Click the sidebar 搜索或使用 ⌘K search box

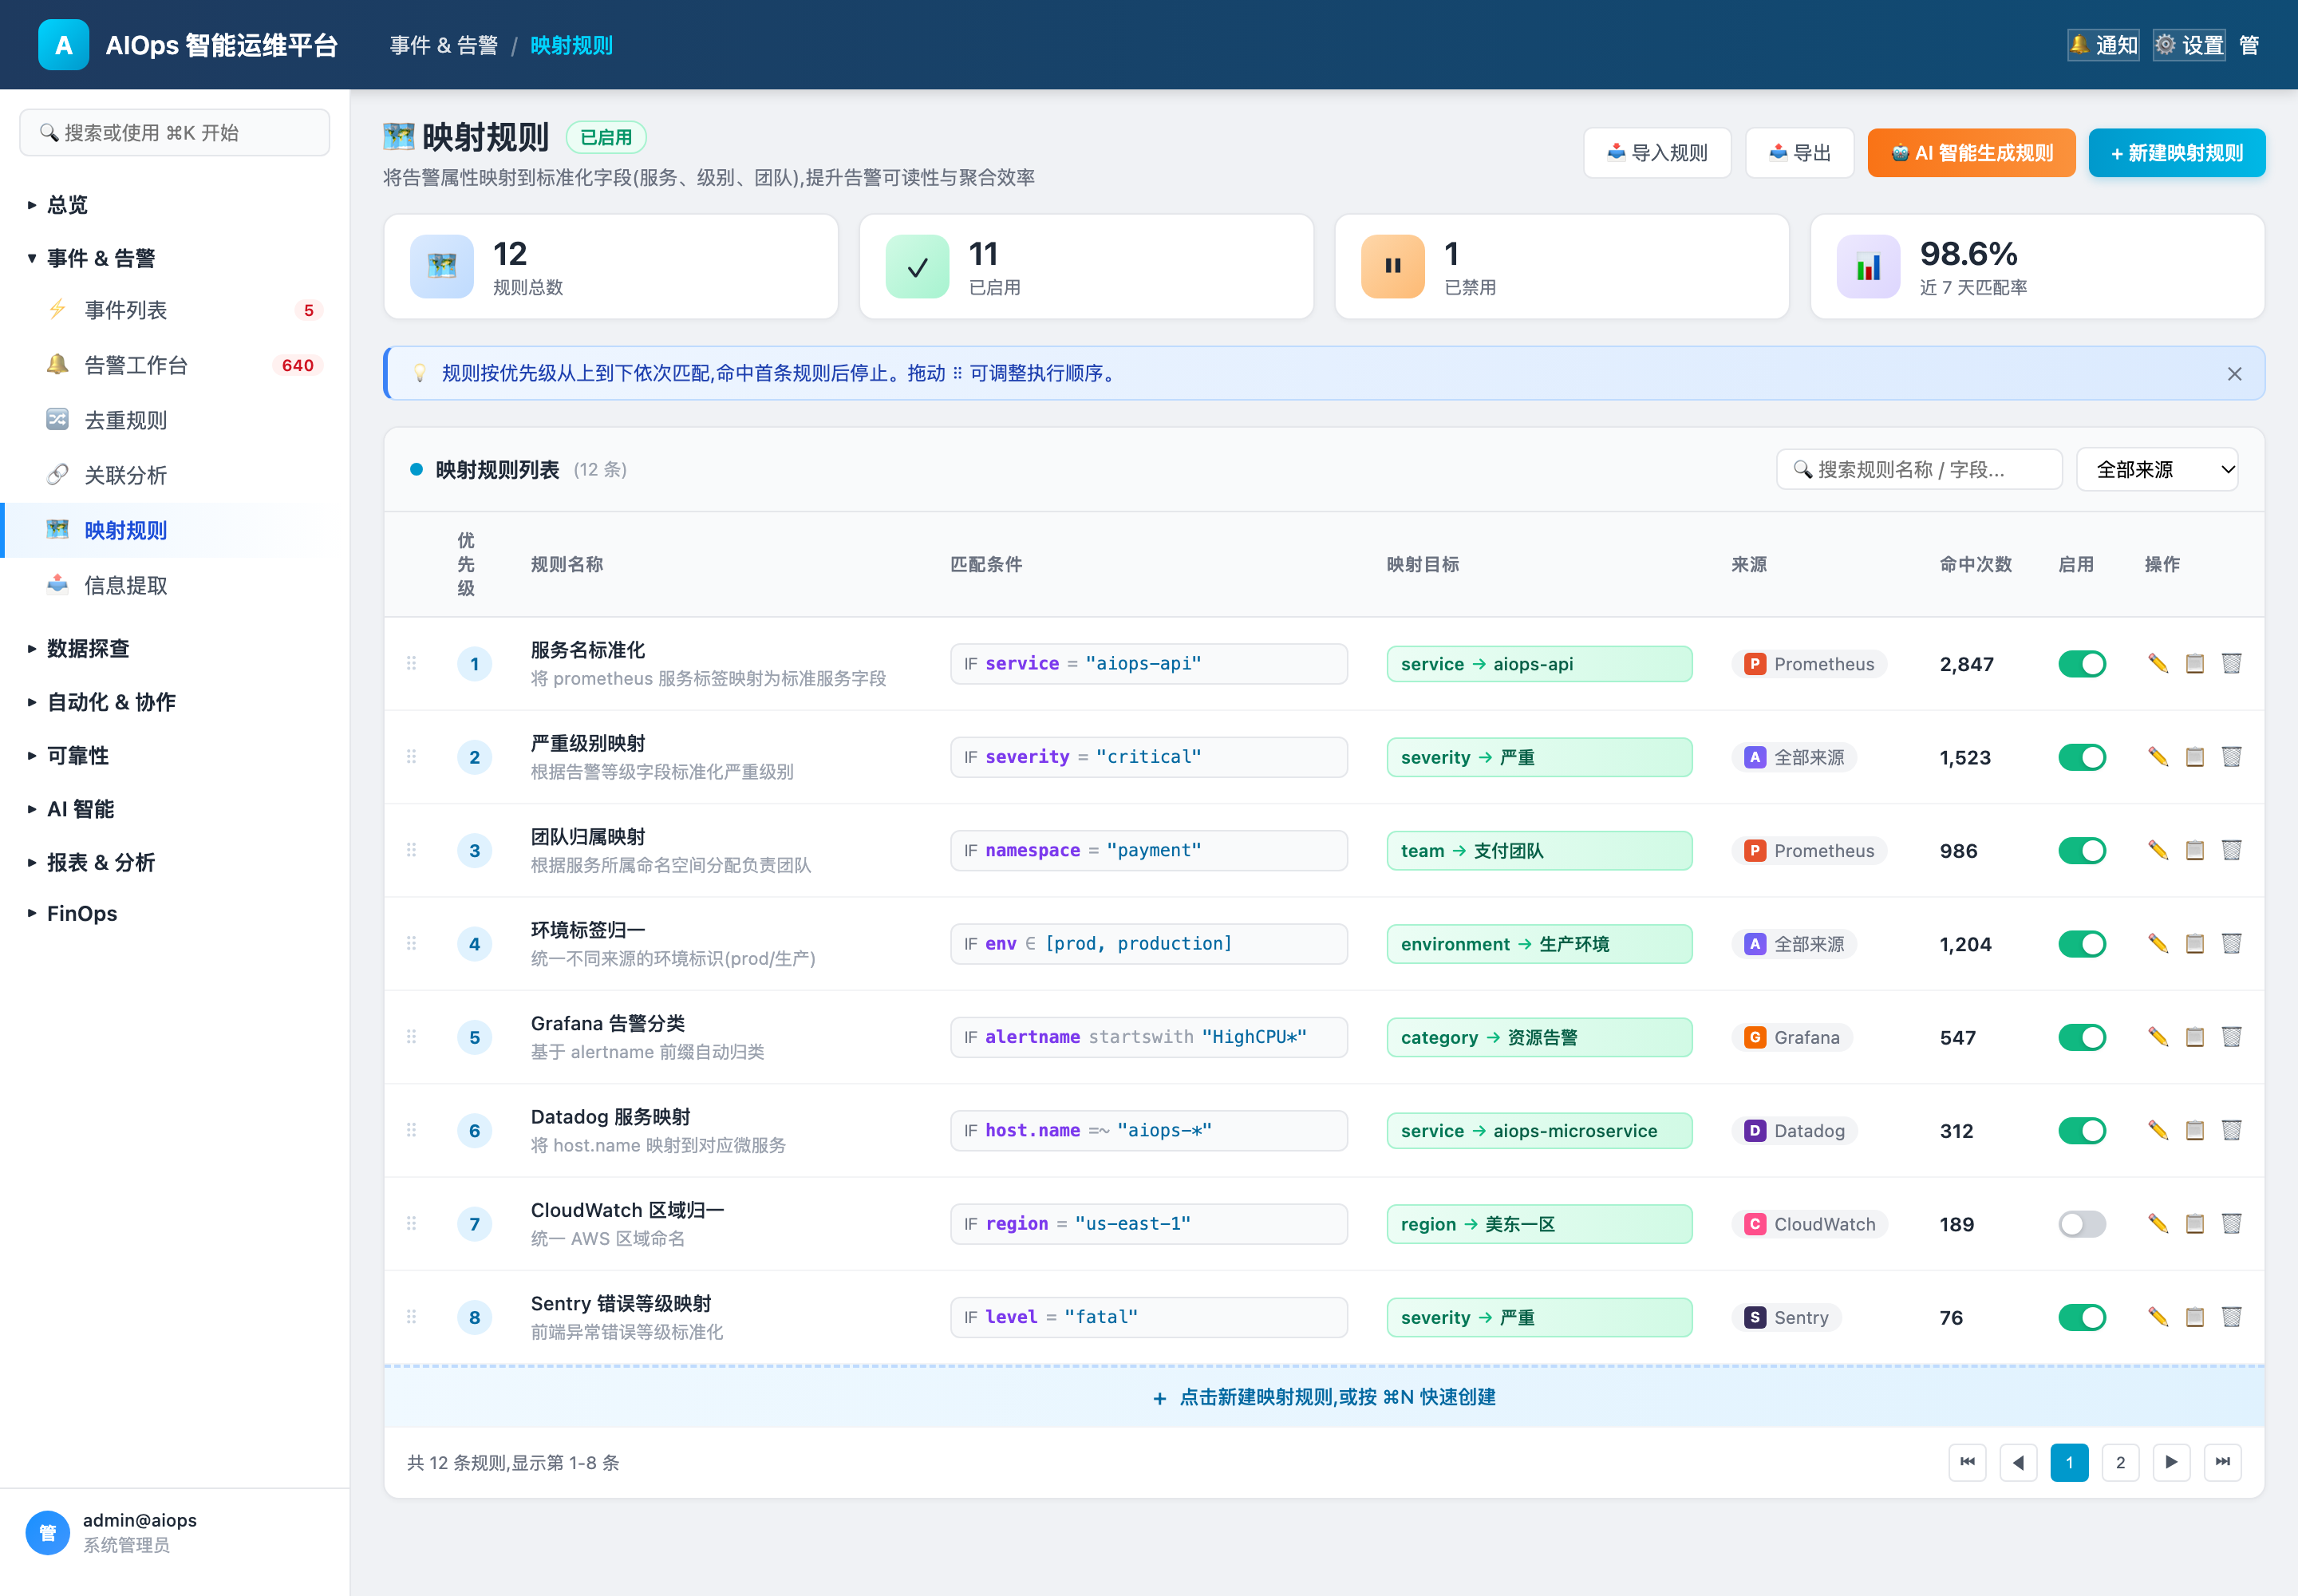pyautogui.click(x=175, y=132)
